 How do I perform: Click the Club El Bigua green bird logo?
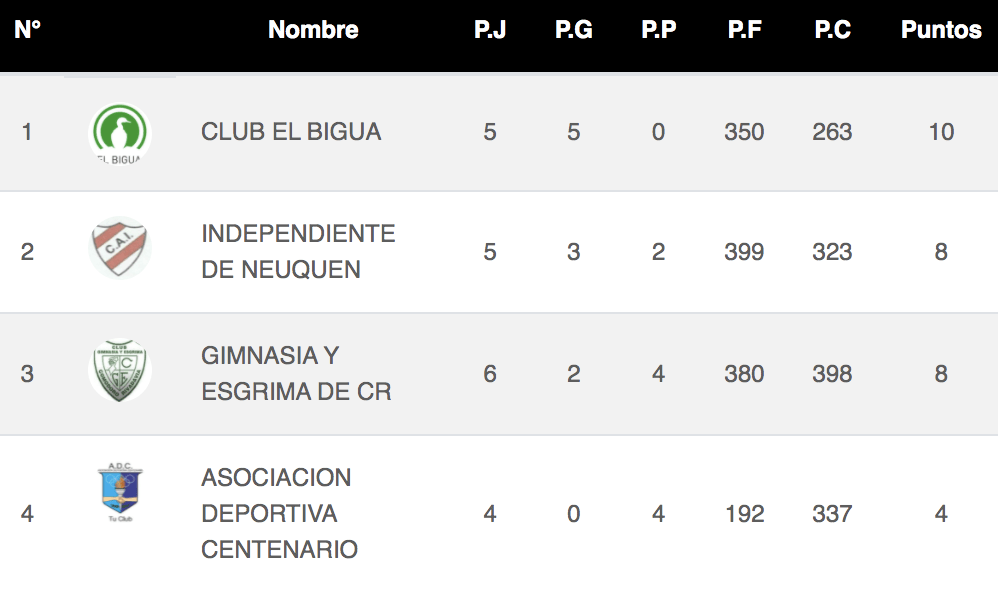[120, 133]
